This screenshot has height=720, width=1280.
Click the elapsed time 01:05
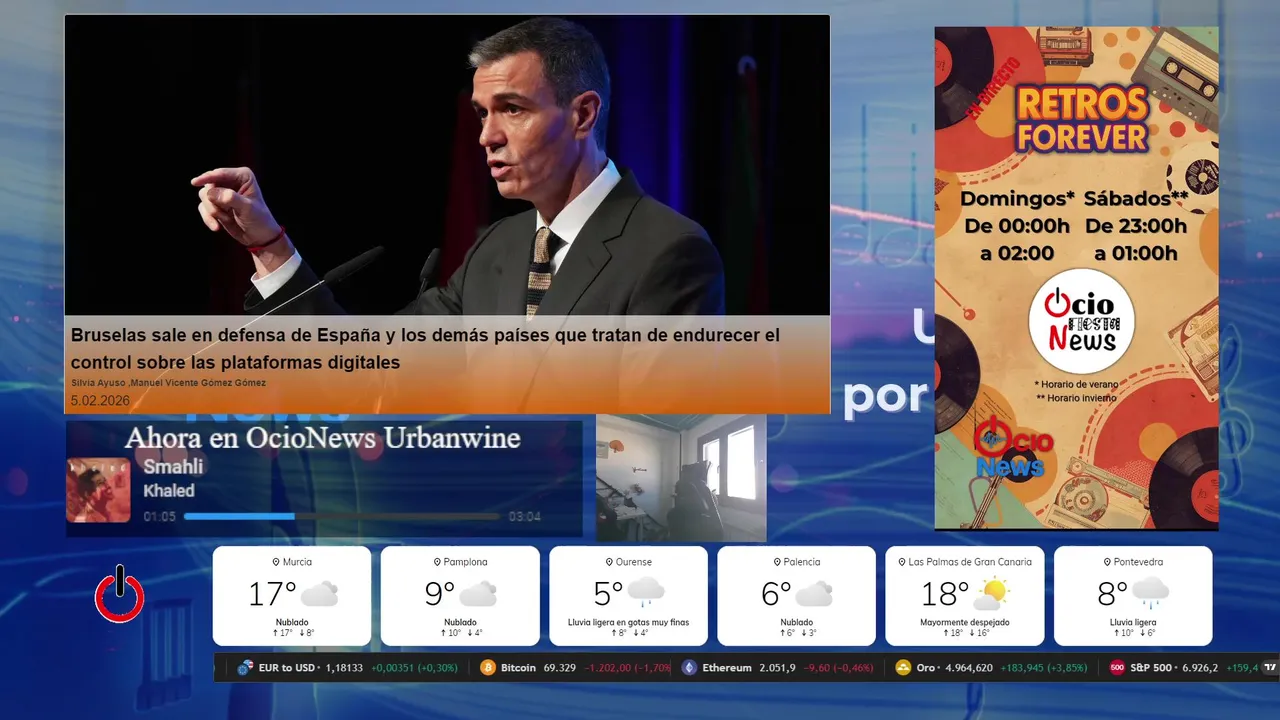(x=159, y=517)
